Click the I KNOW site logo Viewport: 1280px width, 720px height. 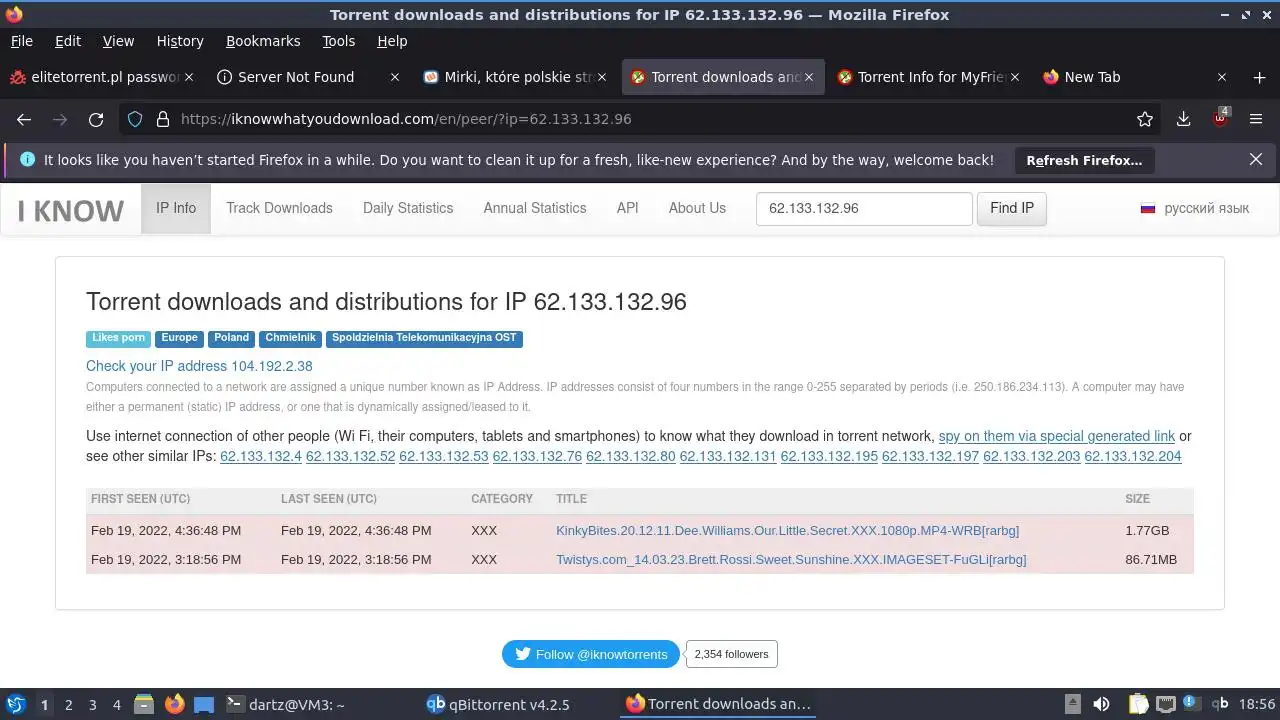pos(71,211)
